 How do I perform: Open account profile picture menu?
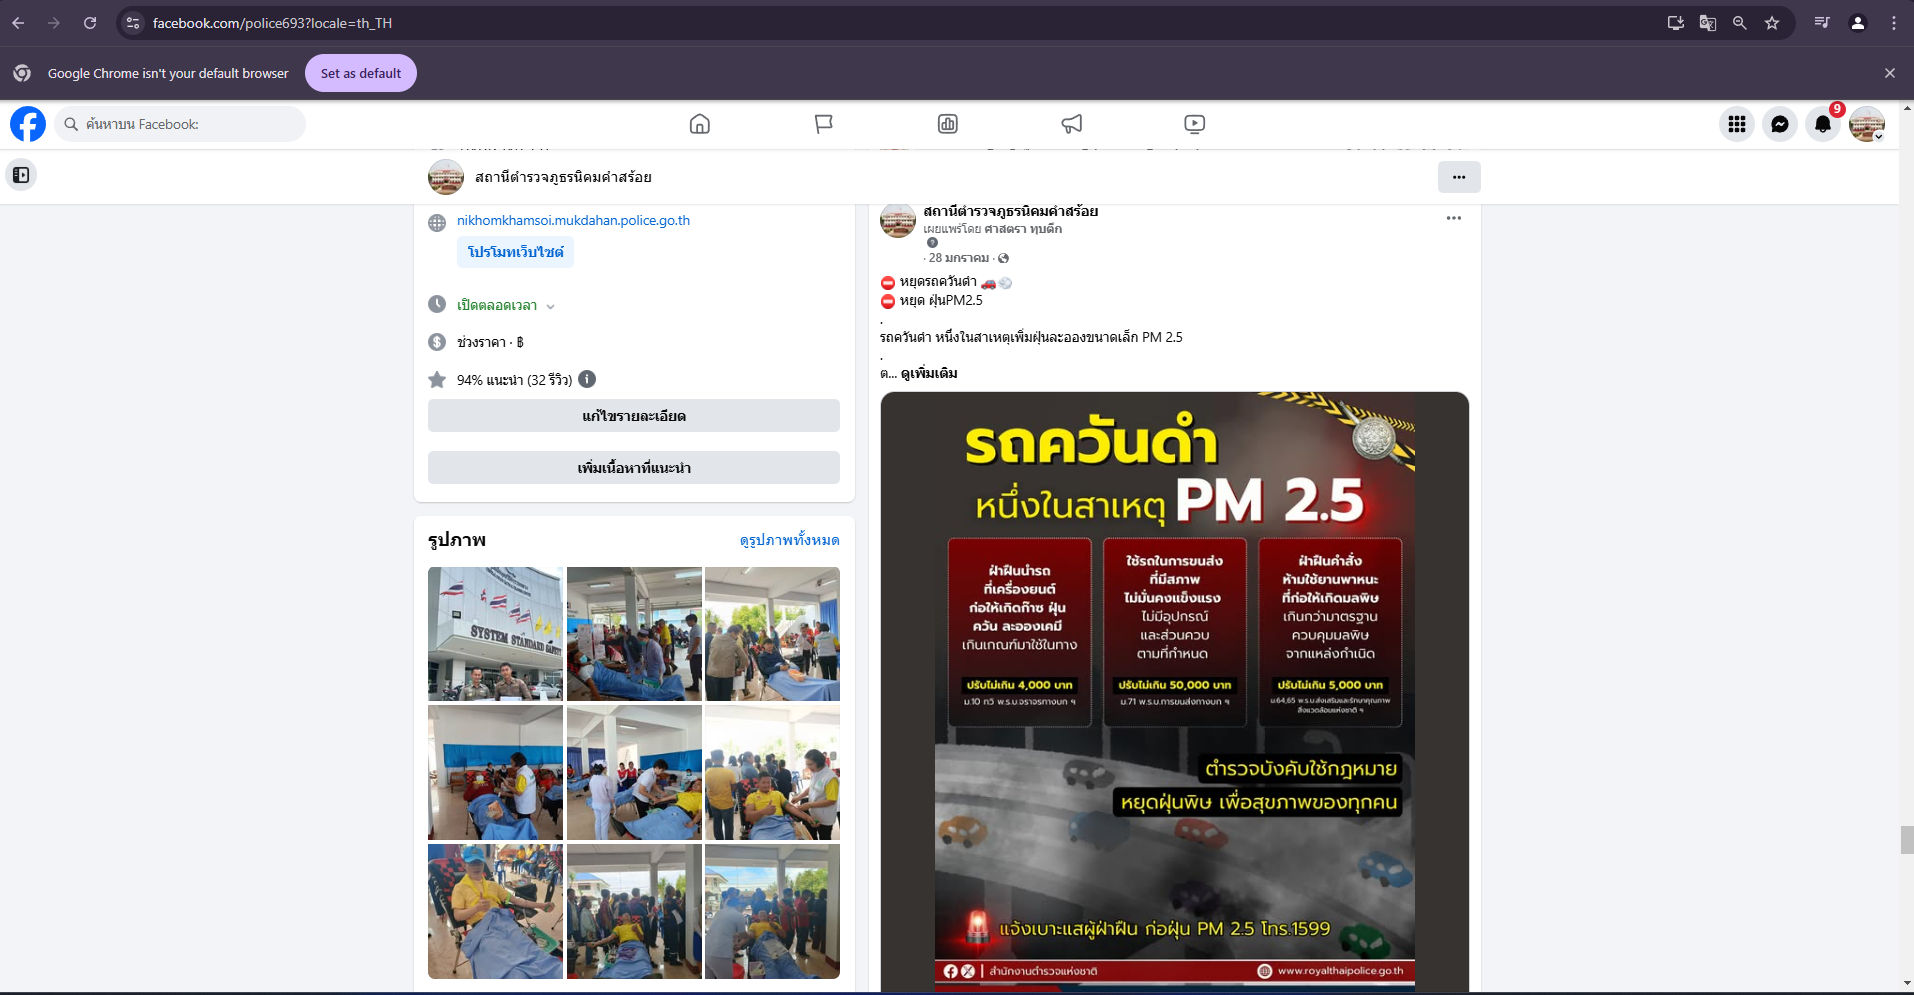click(x=1866, y=124)
